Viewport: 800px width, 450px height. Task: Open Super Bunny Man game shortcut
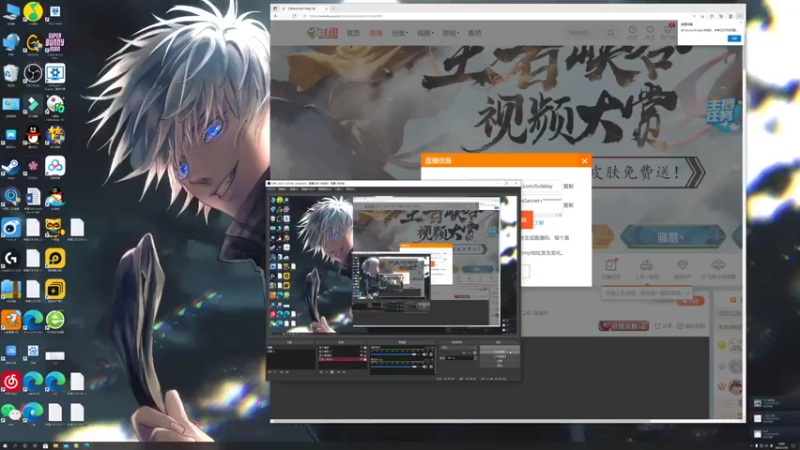[55, 42]
